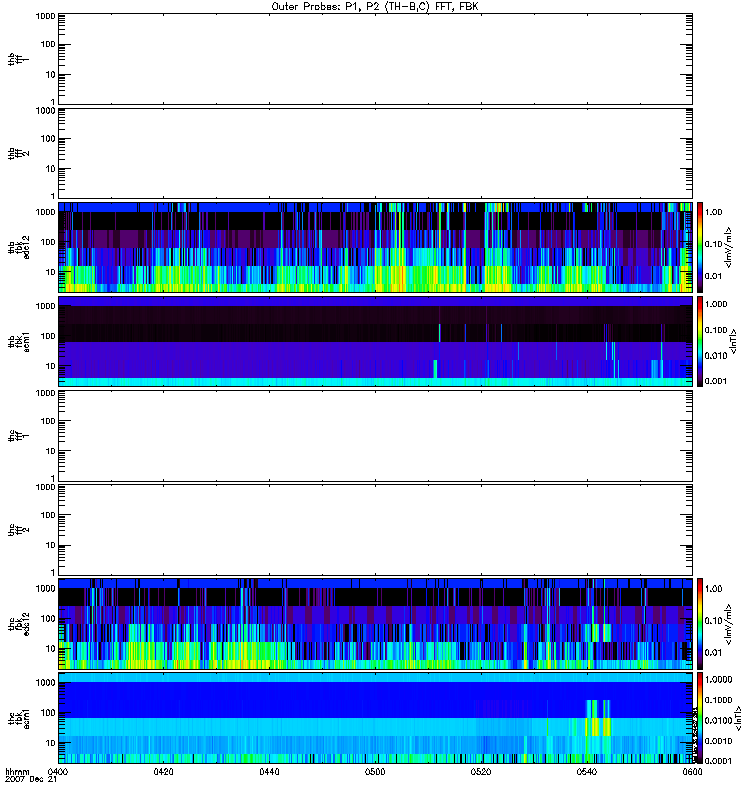Click the thb edc12 panel color bar
Image resolution: width=750 pixels, height=800 pixels.
click(702, 246)
